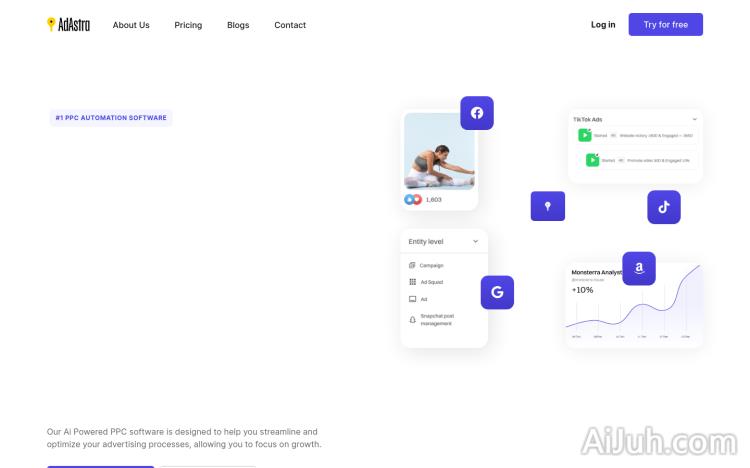
Task: Click the Try for free button
Action: [x=666, y=24]
